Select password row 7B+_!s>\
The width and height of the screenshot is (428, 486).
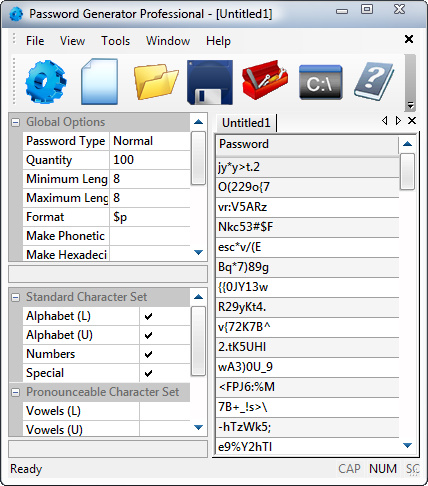(307, 407)
